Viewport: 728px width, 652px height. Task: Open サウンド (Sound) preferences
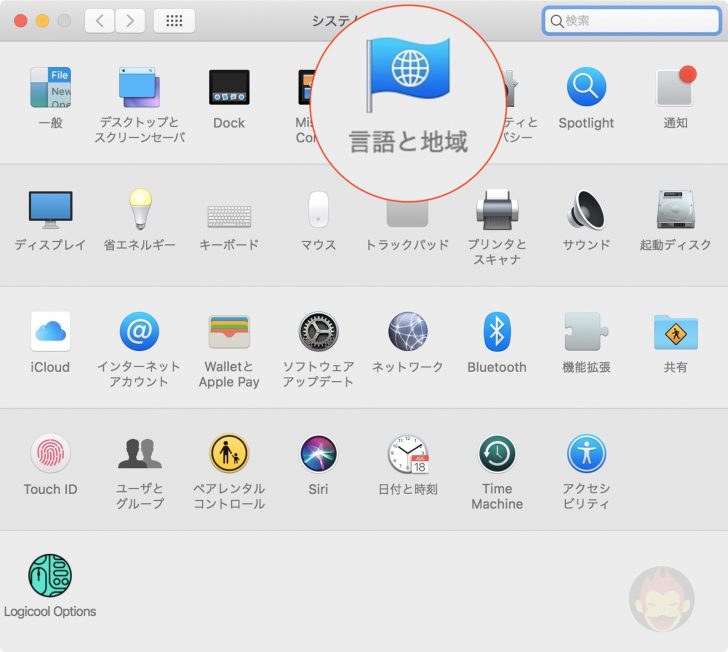pos(586,210)
